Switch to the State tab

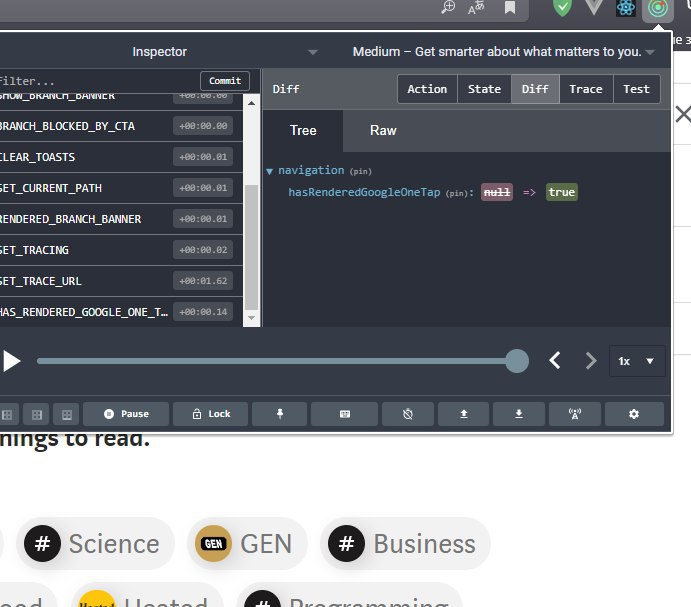click(484, 89)
